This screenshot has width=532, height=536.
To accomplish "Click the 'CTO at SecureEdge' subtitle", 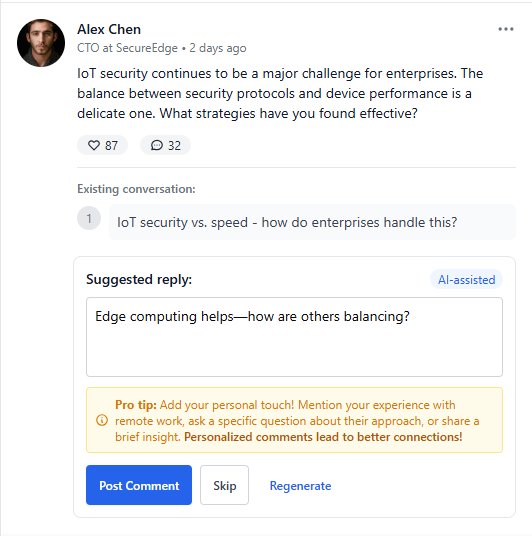I will (x=128, y=48).
